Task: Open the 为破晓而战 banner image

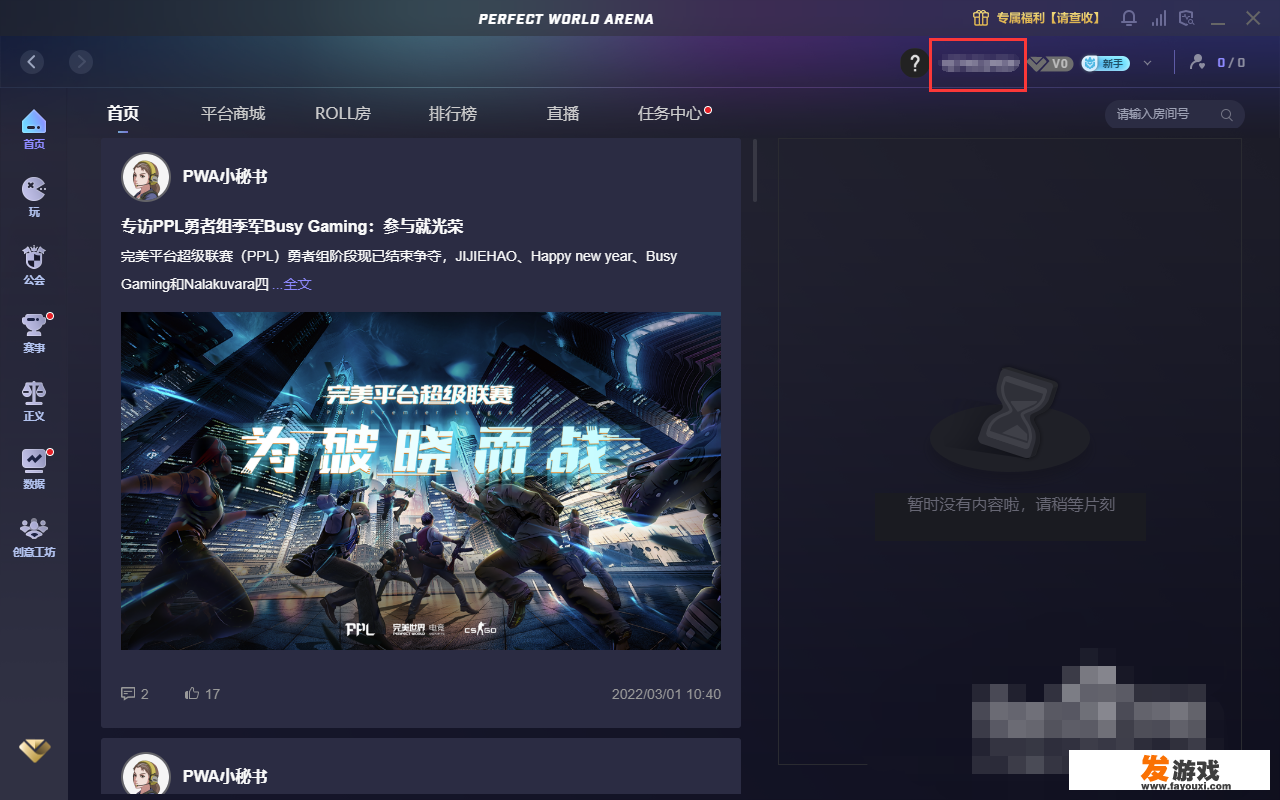Action: pos(421,481)
